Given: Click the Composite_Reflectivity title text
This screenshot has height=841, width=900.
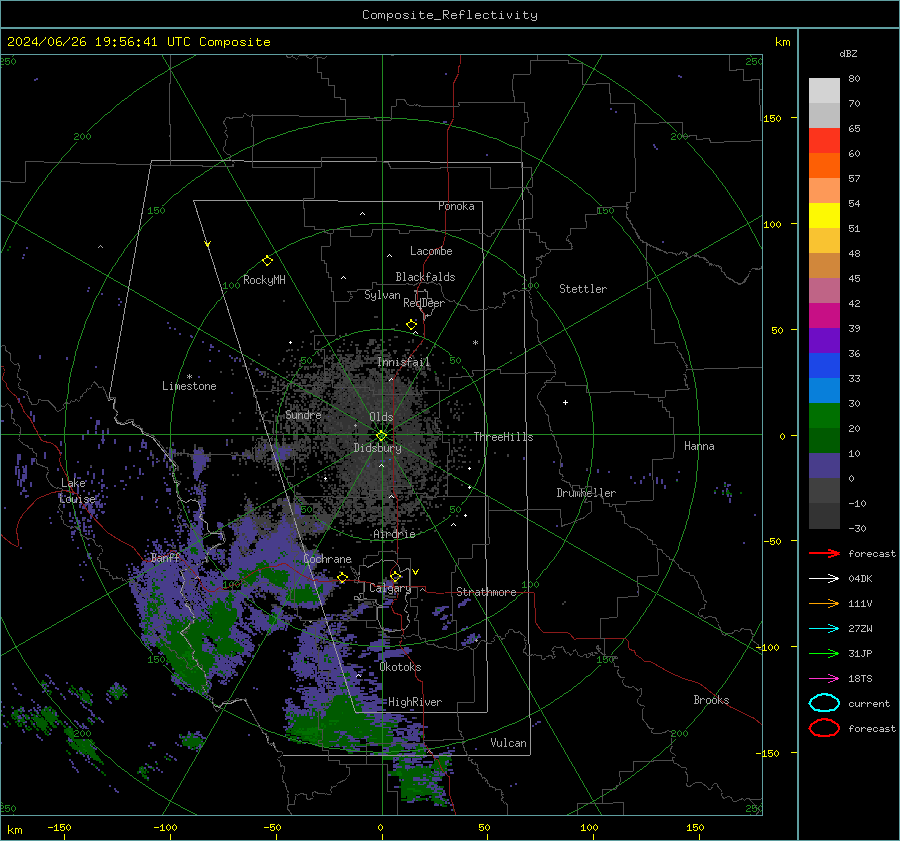Looking at the screenshot, I should point(449,15).
